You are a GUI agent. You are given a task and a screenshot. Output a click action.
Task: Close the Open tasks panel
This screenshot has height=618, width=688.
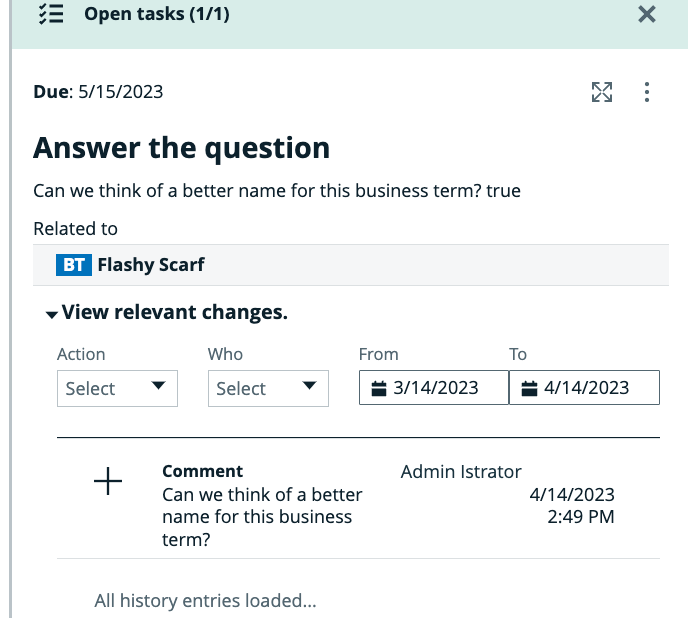[x=647, y=14]
